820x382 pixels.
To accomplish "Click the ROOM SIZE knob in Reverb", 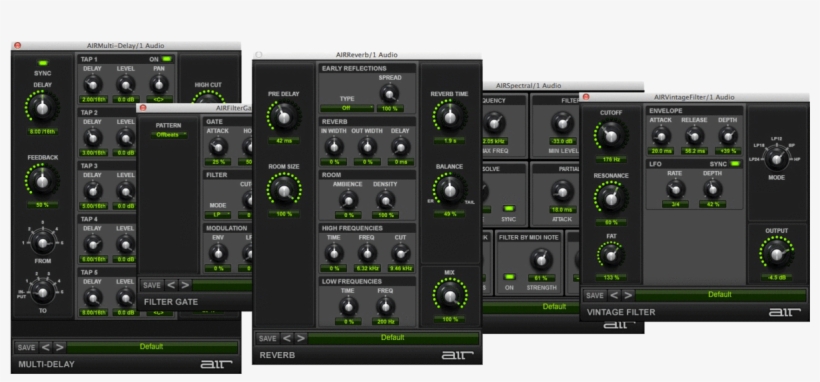I will coord(284,190).
